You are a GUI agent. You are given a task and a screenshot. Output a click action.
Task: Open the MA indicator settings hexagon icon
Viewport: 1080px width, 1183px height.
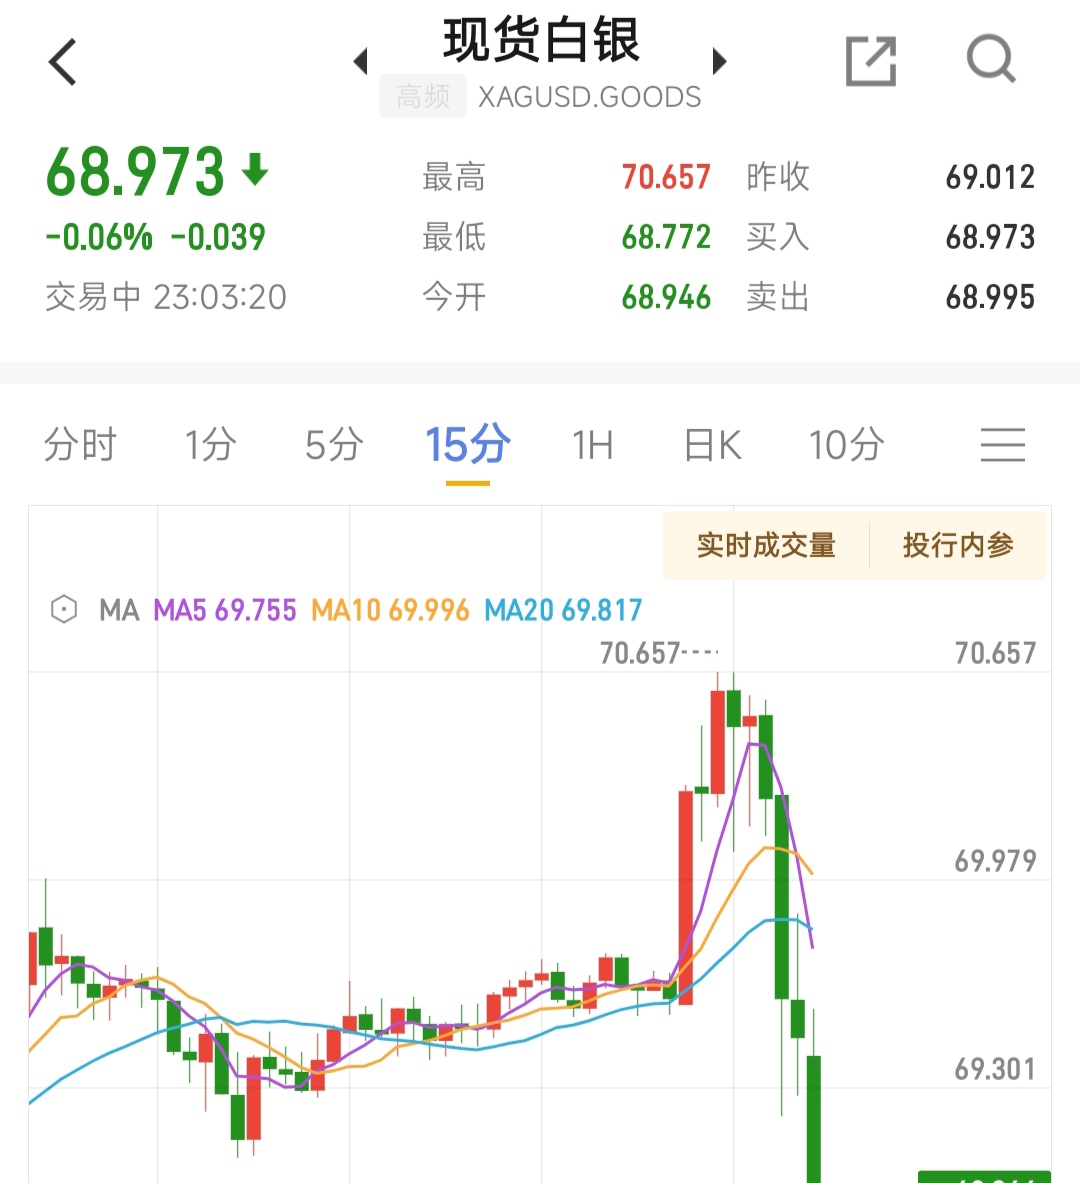64,609
